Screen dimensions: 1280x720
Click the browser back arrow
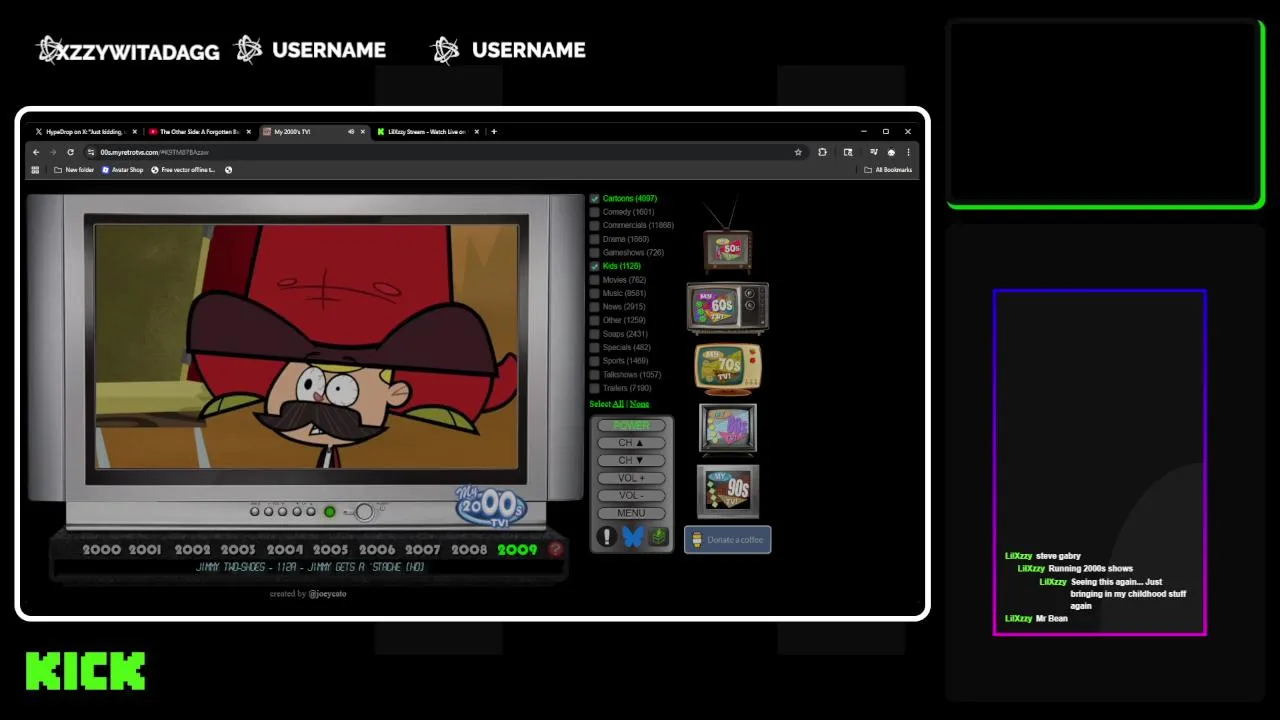click(36, 152)
